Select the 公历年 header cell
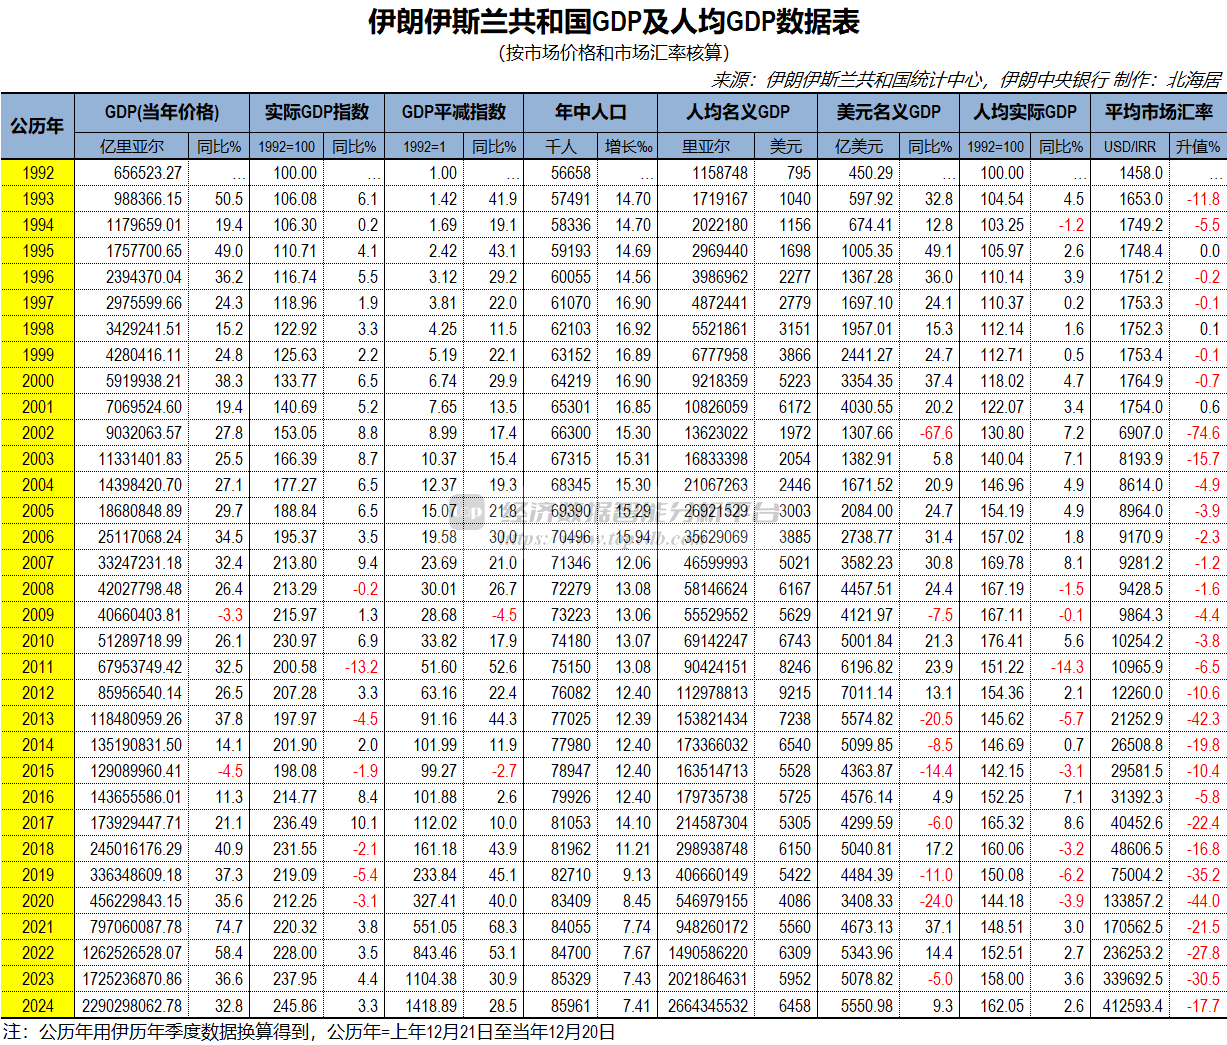This screenshot has width=1227, height=1045. (39, 127)
